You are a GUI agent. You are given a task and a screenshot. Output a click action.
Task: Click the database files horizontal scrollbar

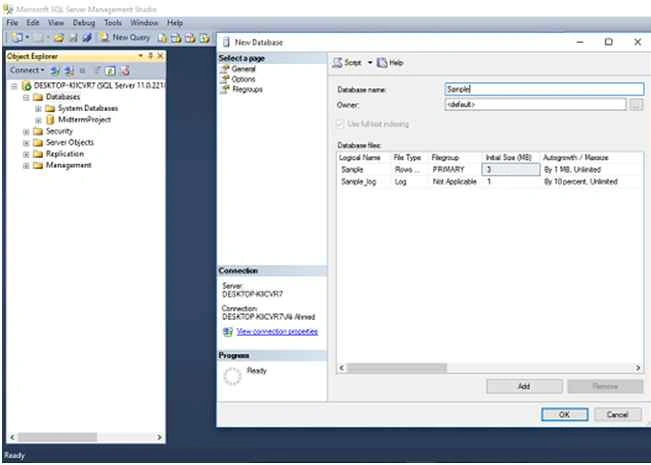click(x=490, y=368)
